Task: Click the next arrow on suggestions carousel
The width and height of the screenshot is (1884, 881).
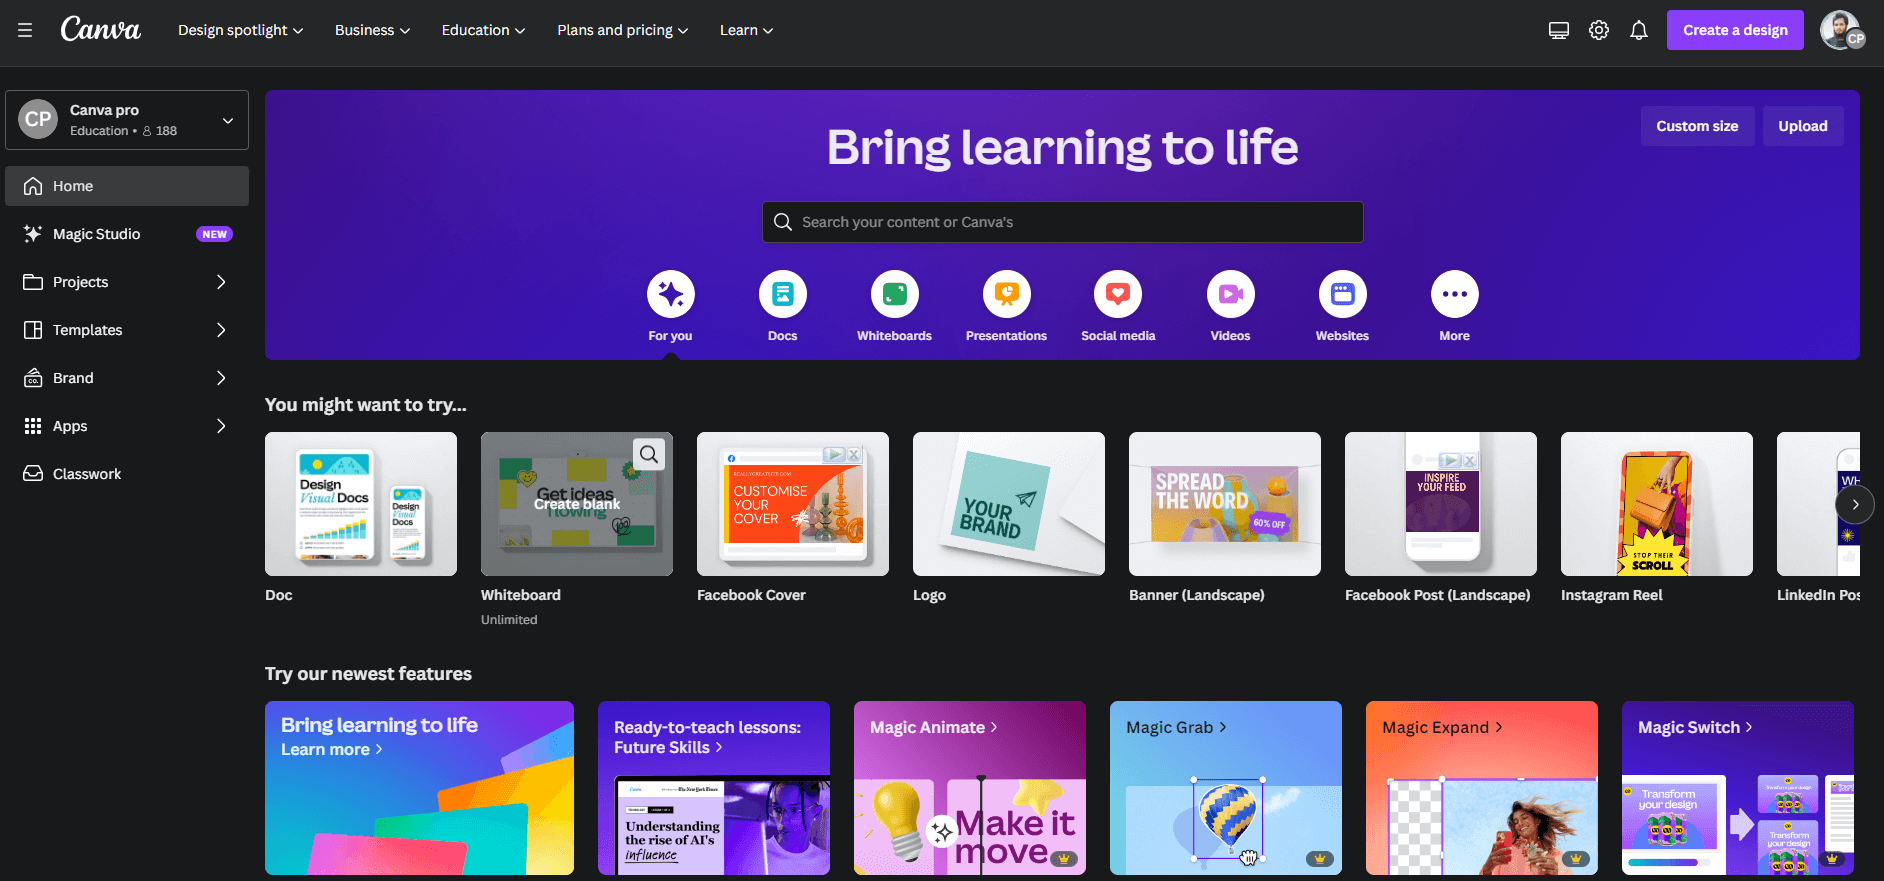Action: tap(1855, 504)
